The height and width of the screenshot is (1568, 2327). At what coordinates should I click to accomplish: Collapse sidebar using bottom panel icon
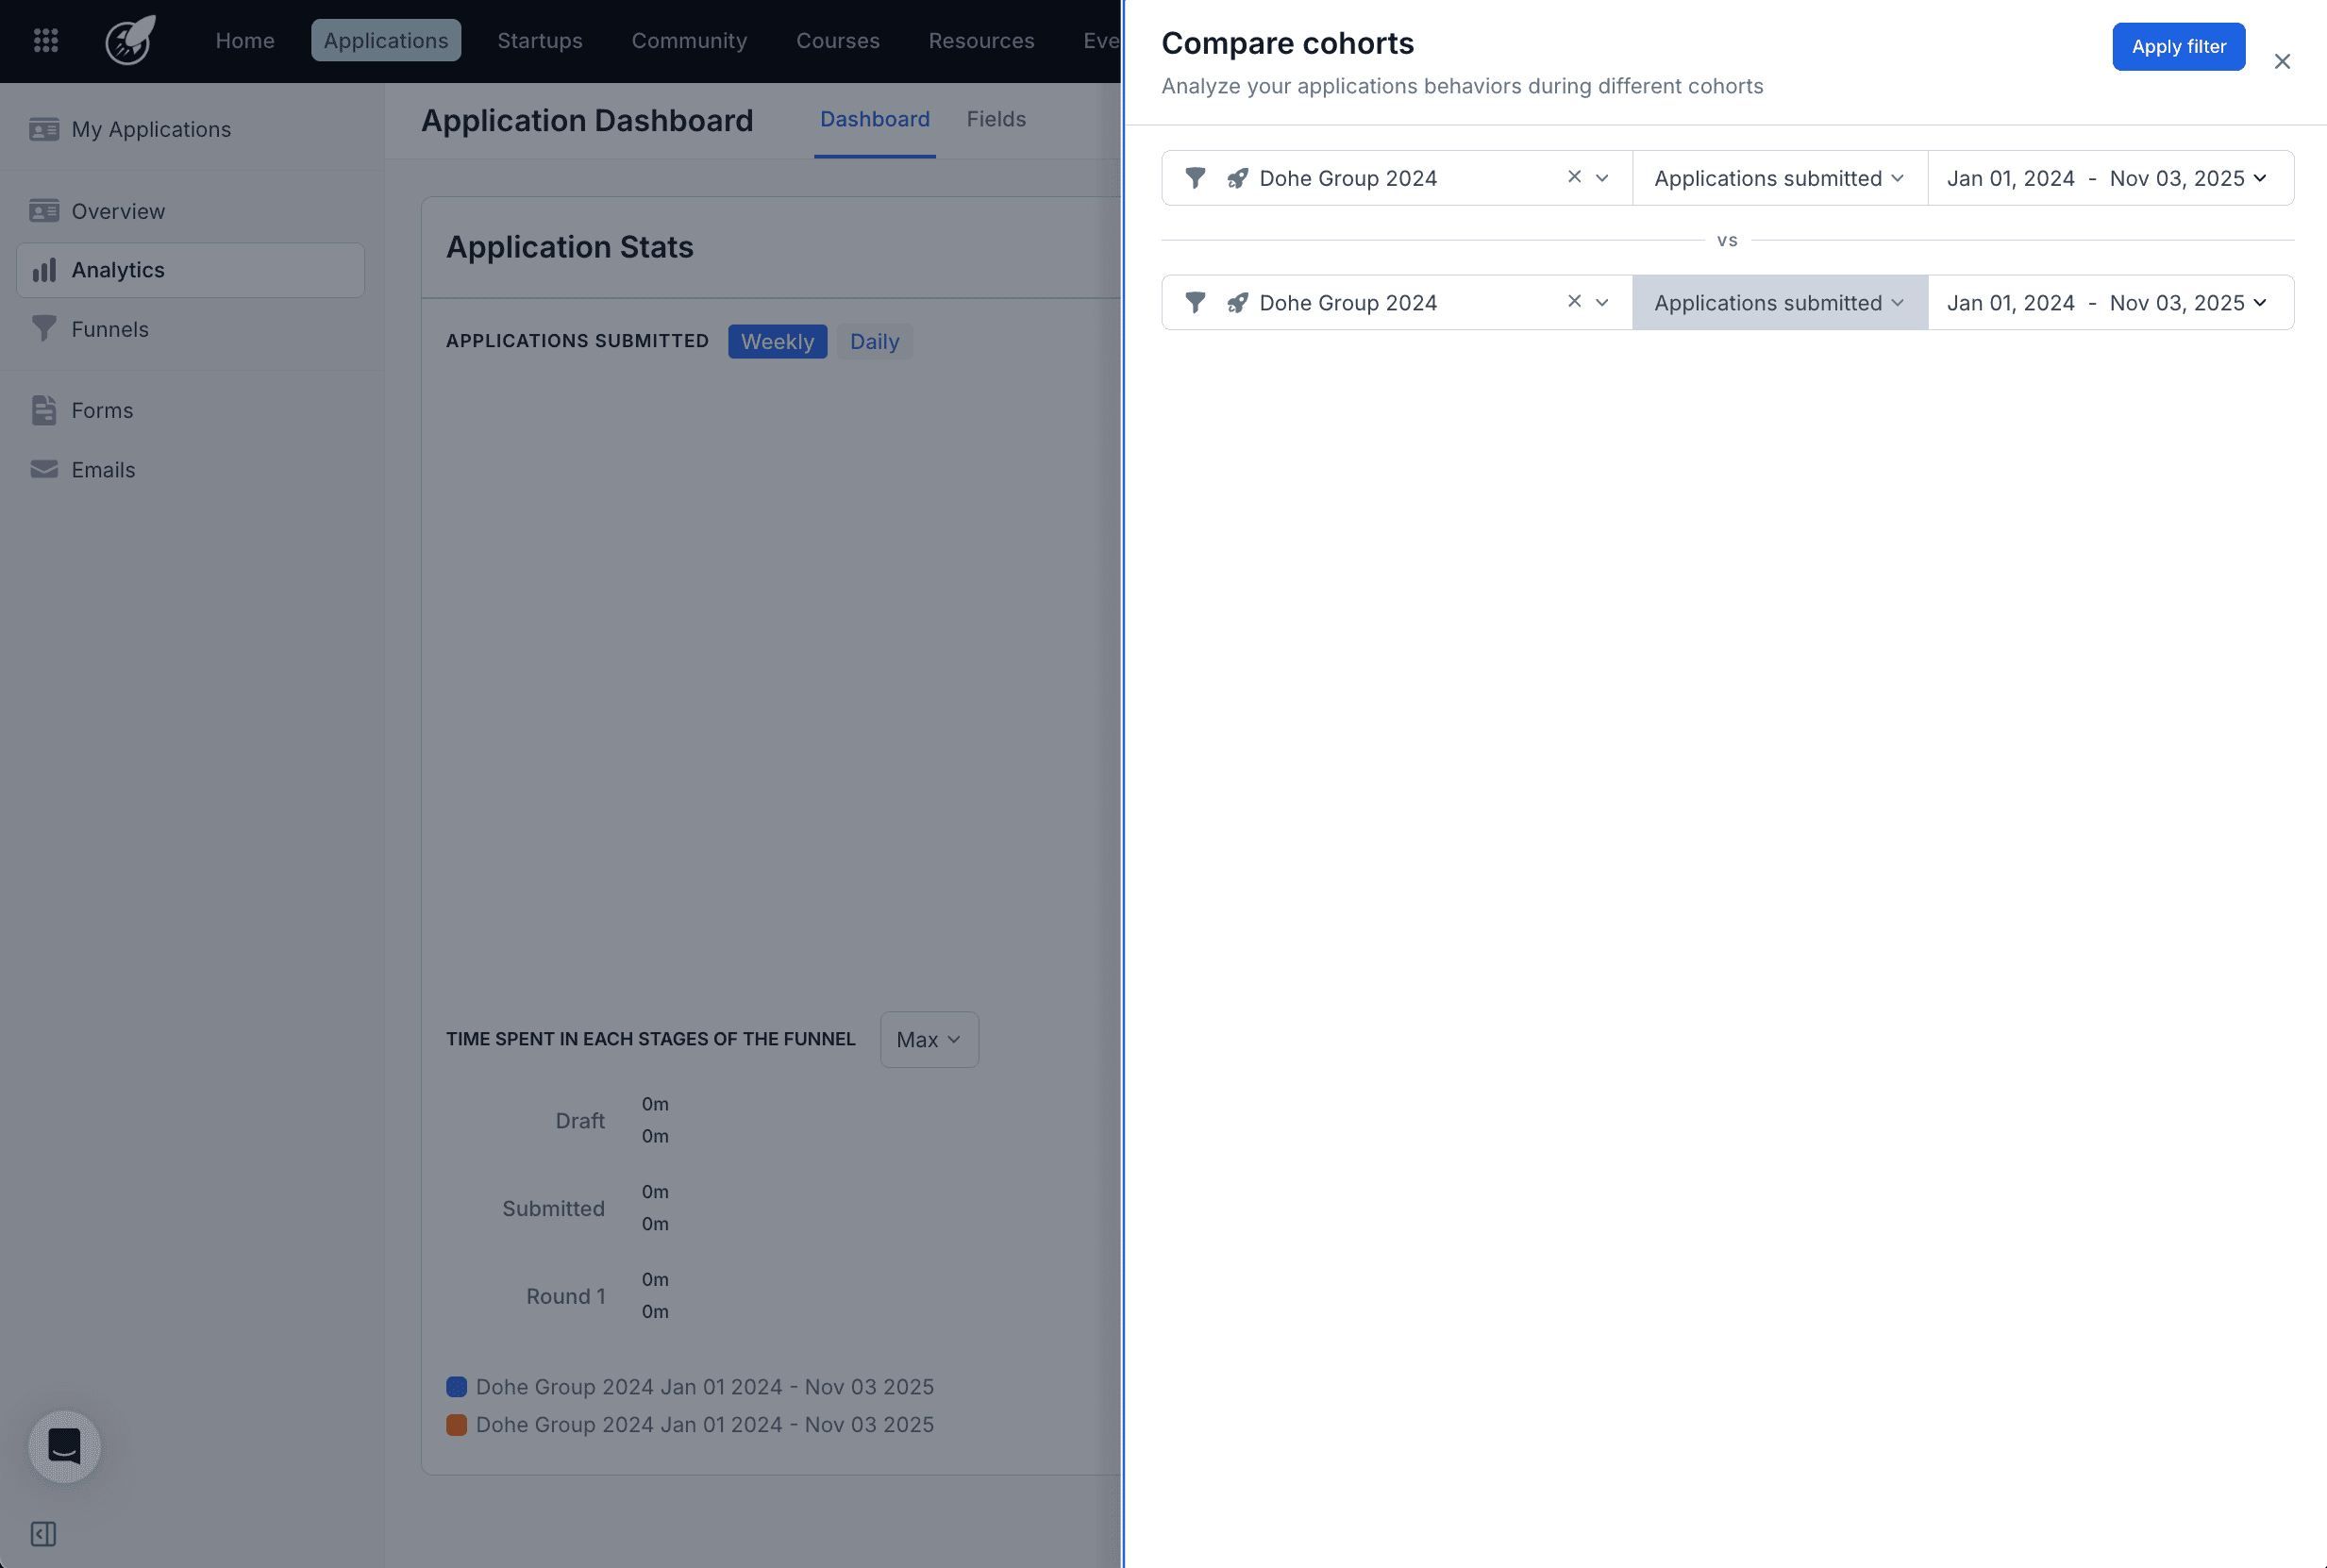[x=43, y=1533]
